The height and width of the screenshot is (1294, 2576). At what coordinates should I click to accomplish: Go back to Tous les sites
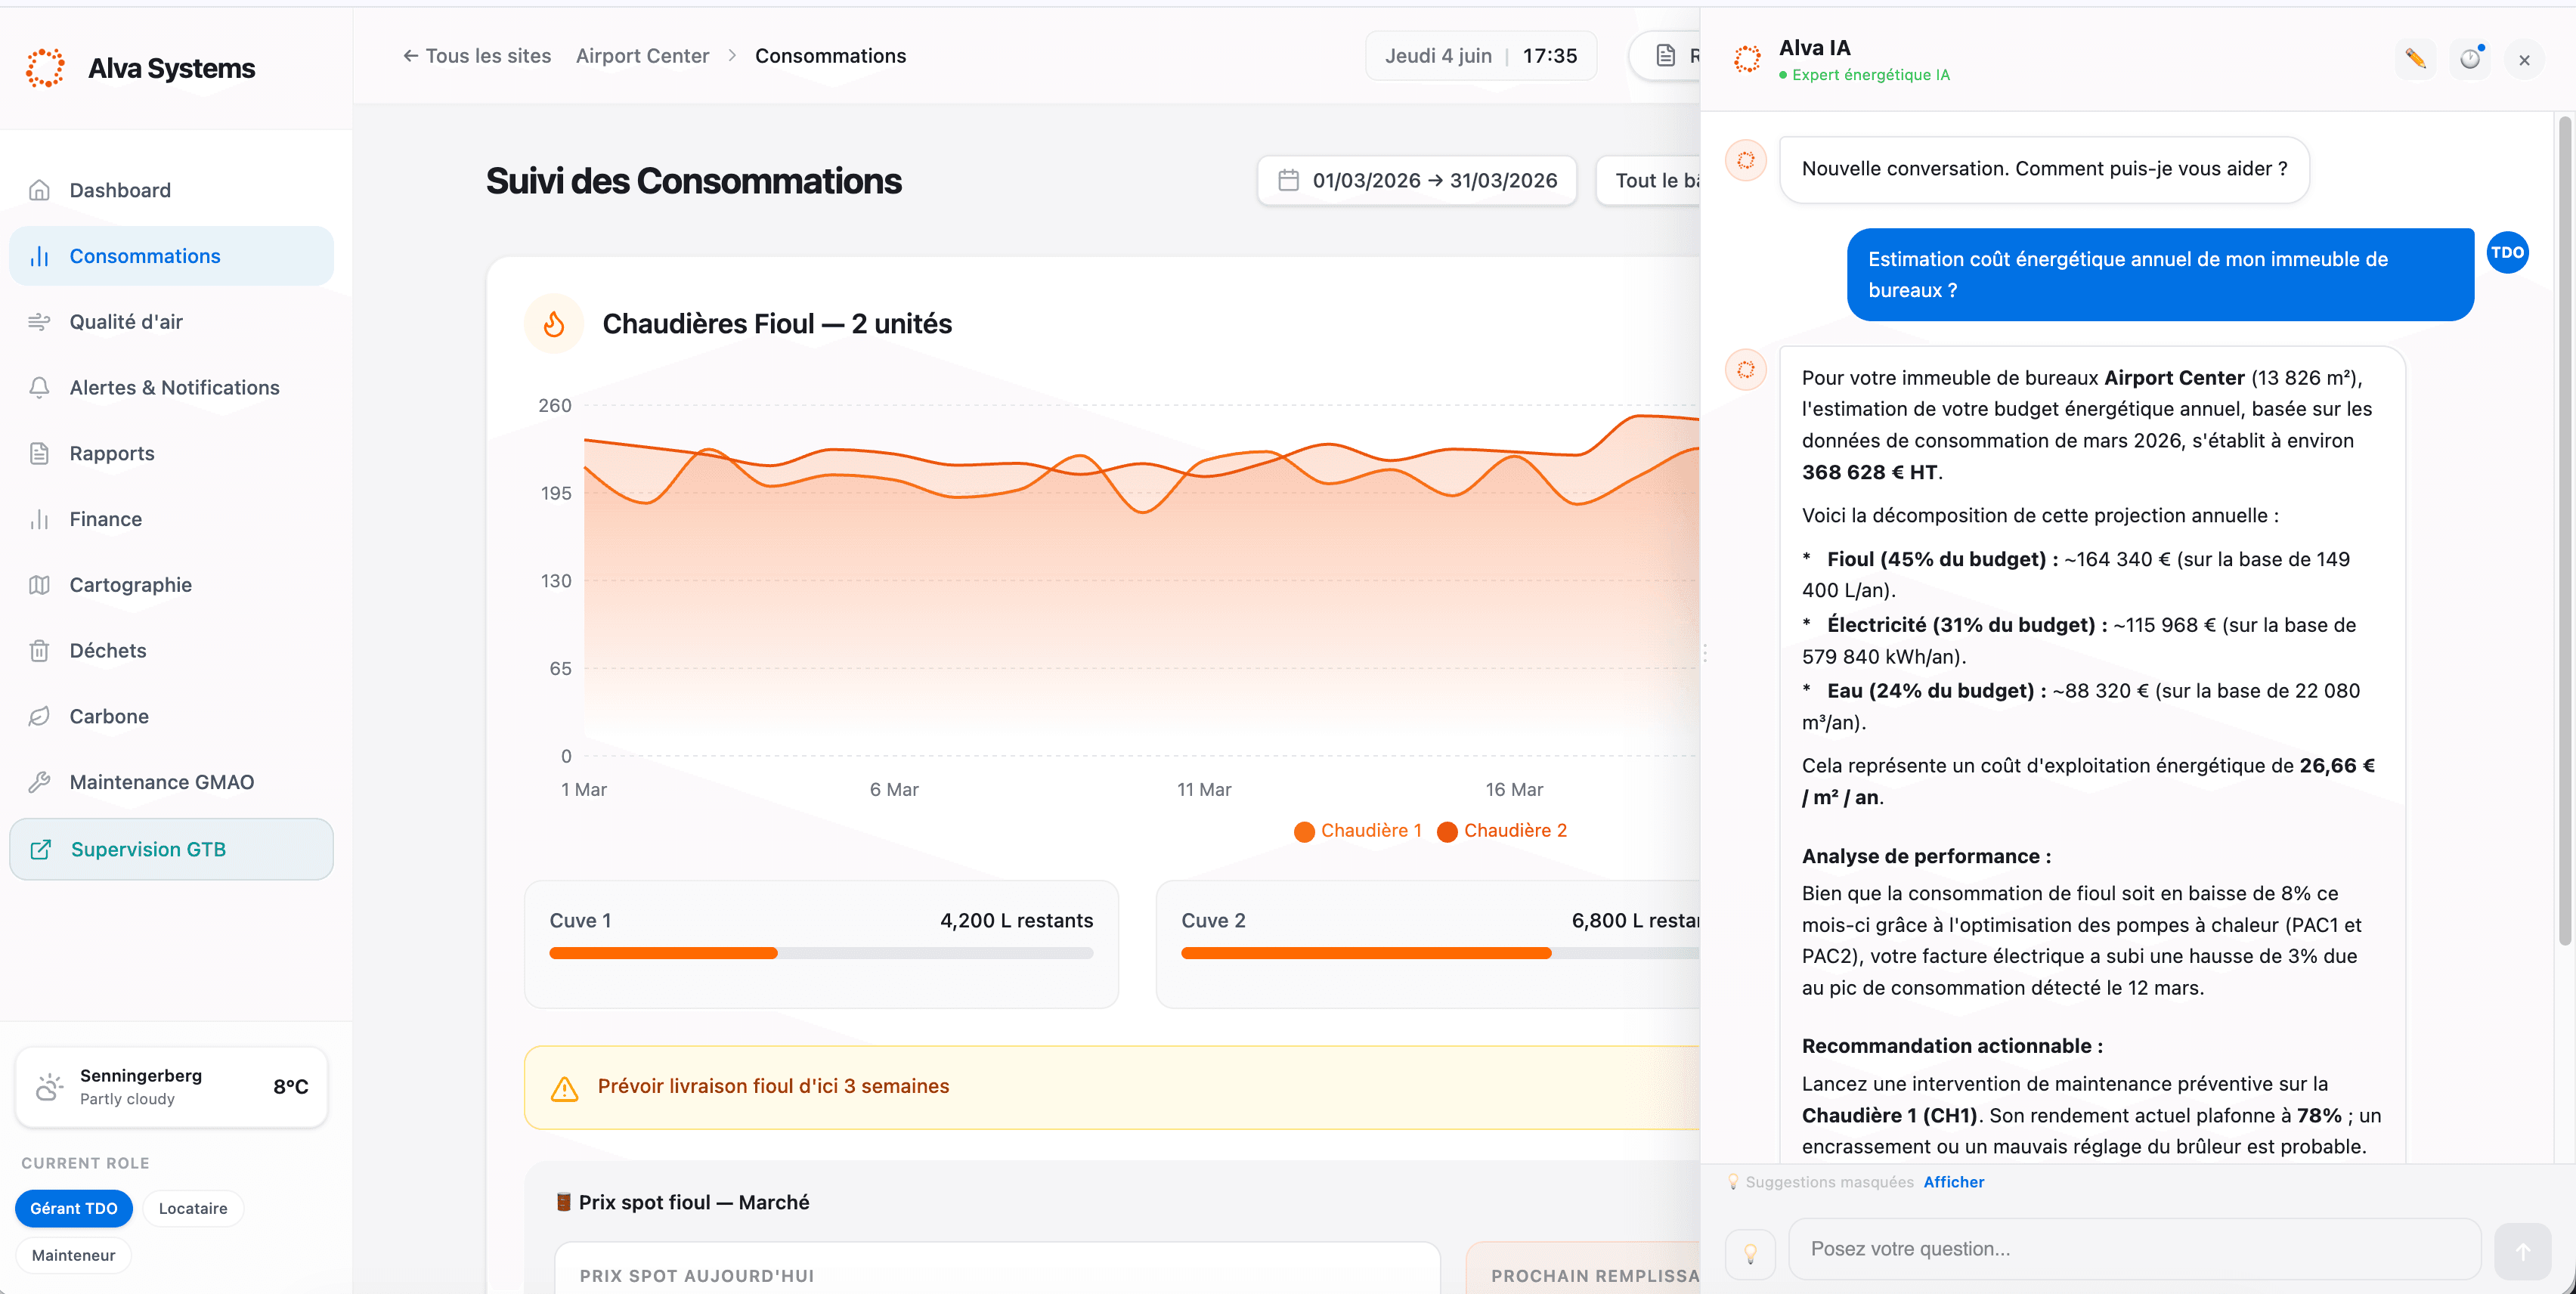[x=477, y=56]
